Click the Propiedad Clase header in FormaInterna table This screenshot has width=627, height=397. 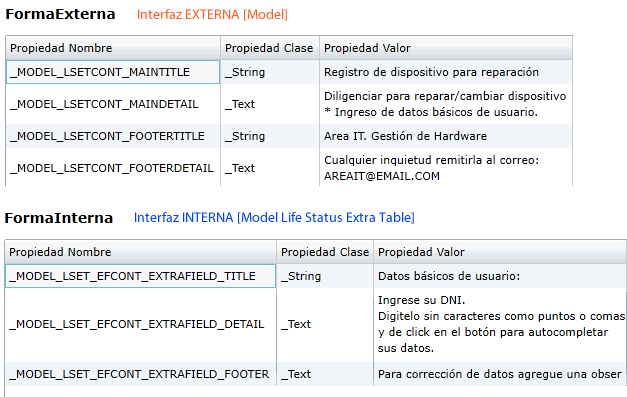point(325,252)
